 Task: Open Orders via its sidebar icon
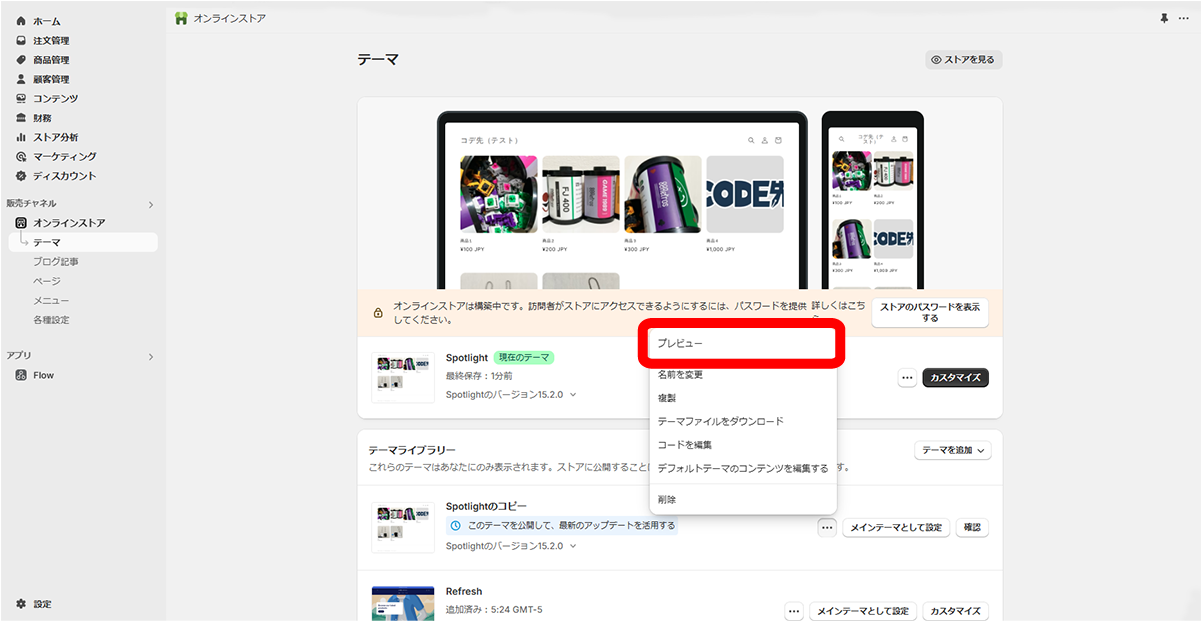tap(21, 41)
